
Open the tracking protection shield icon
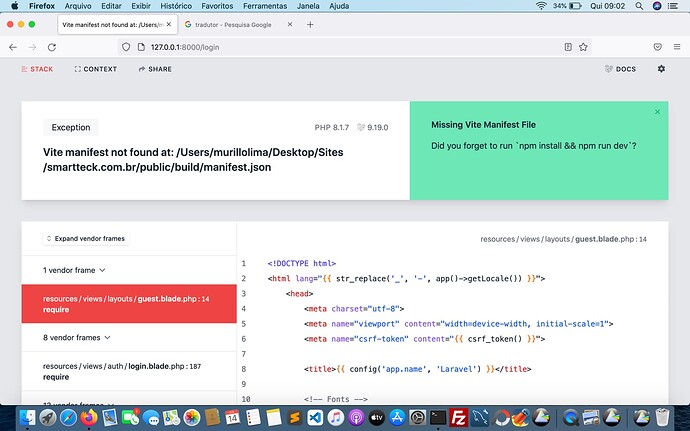[x=126, y=47]
